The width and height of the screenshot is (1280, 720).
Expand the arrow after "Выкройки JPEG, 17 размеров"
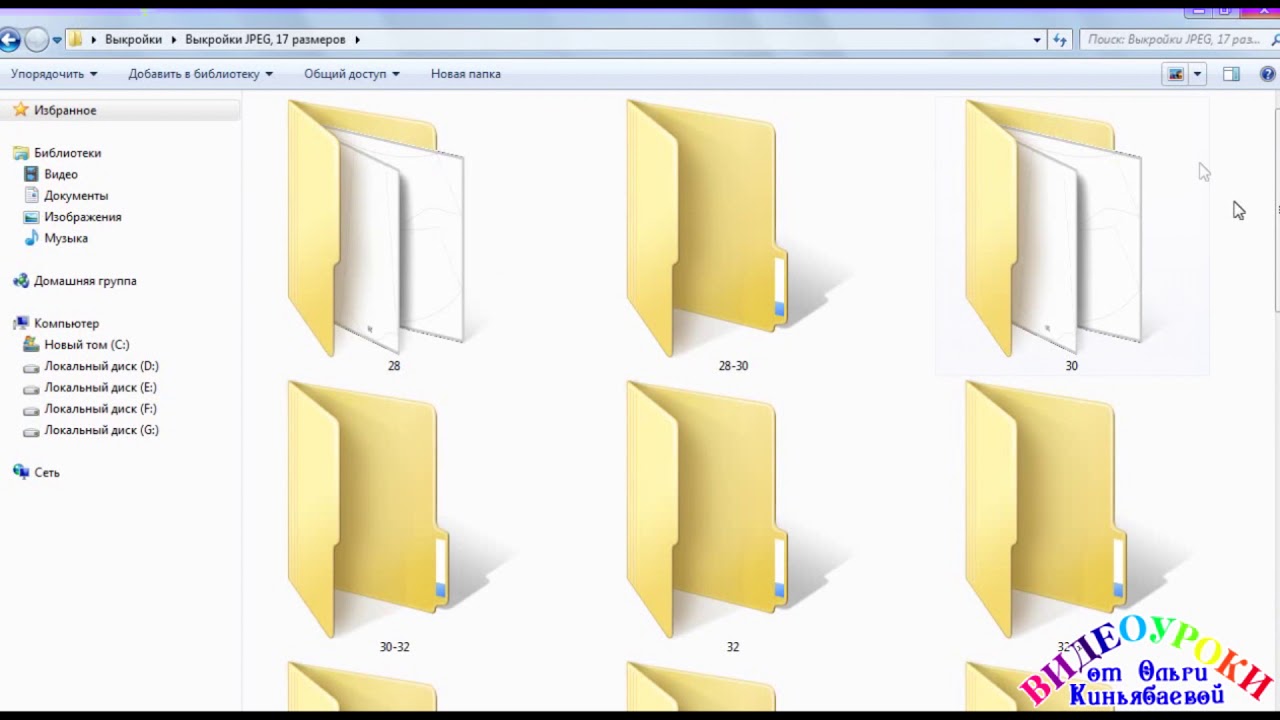(357, 40)
